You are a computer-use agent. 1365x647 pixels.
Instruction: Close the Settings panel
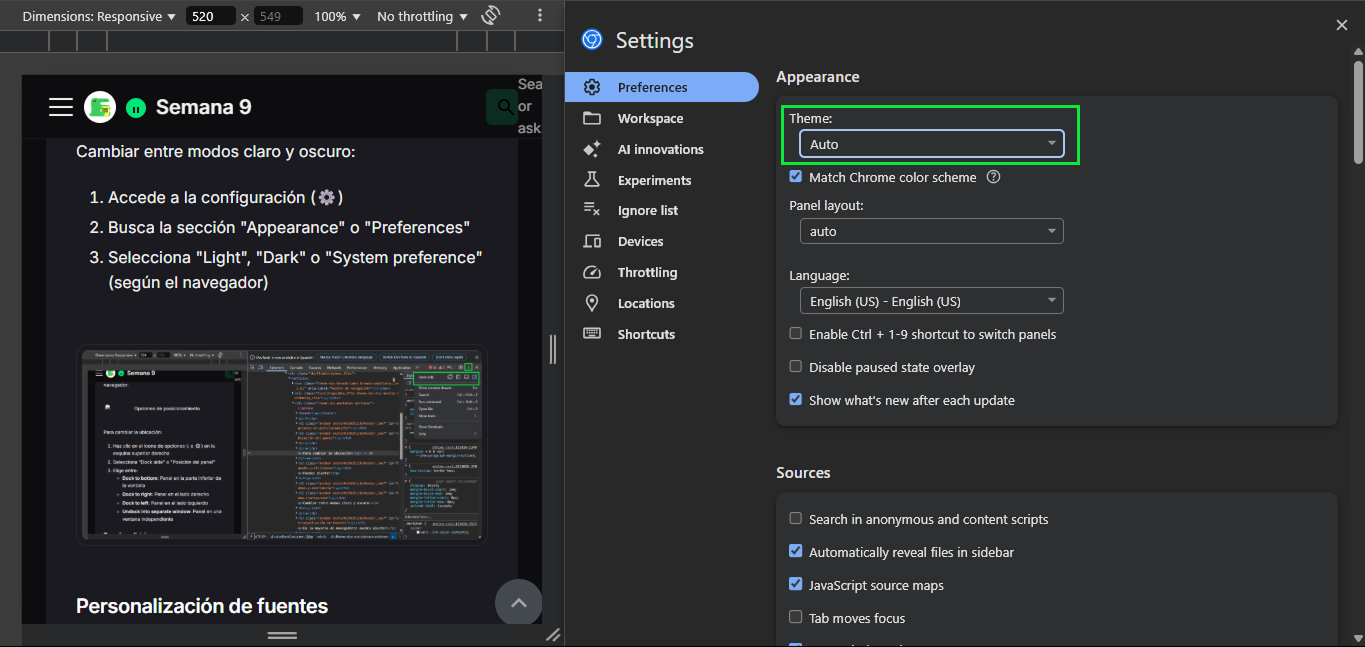1341,25
